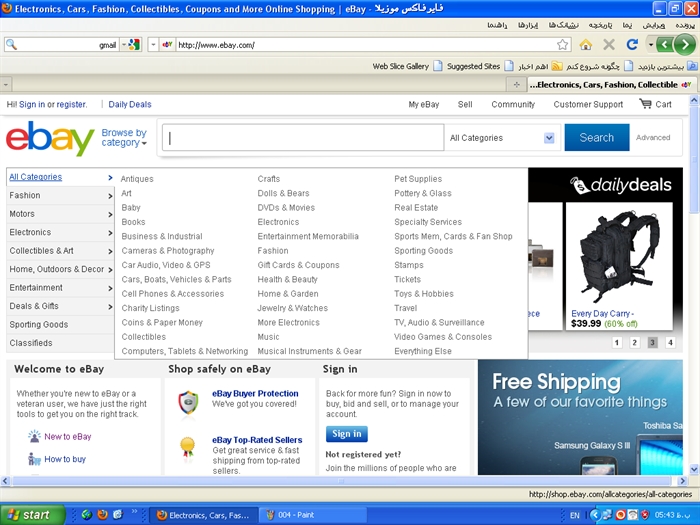Screen dimensions: 700x525
Task: Open Computers, Tablets & Networking category
Action: point(184,351)
